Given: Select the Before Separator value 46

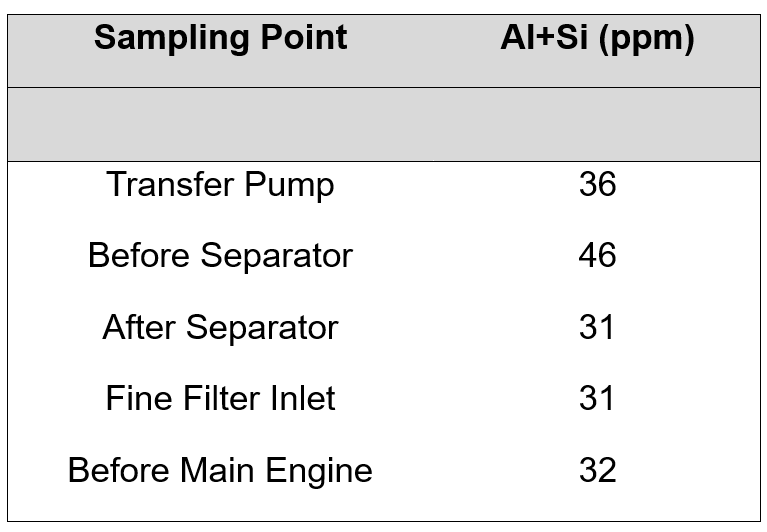Looking at the screenshot, I should 597,256.
